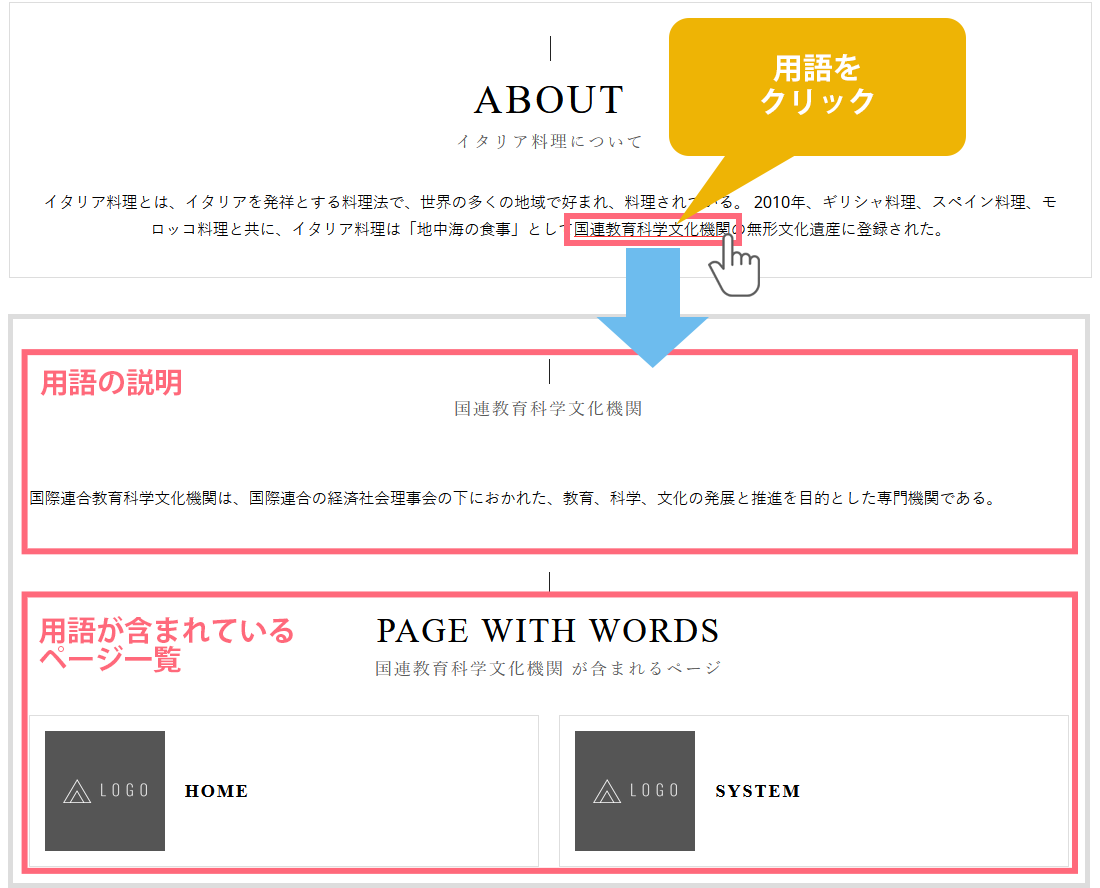Open the HOME page logo thumbnail
This screenshot has height=888, width=1100.
[105, 791]
